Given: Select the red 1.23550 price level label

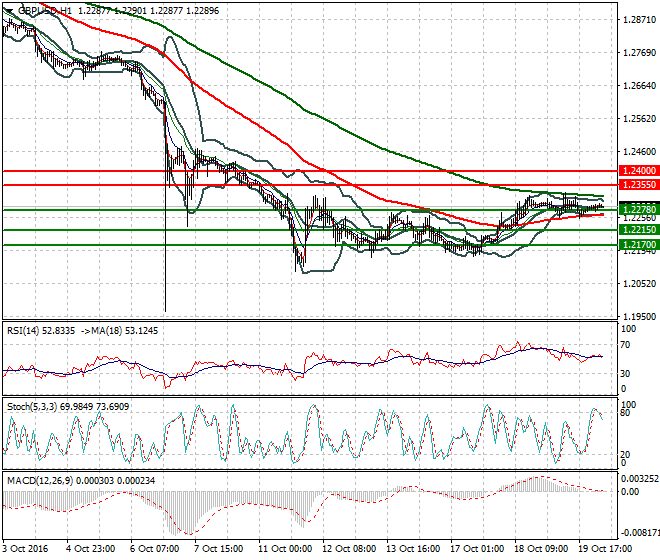Looking at the screenshot, I should [639, 184].
